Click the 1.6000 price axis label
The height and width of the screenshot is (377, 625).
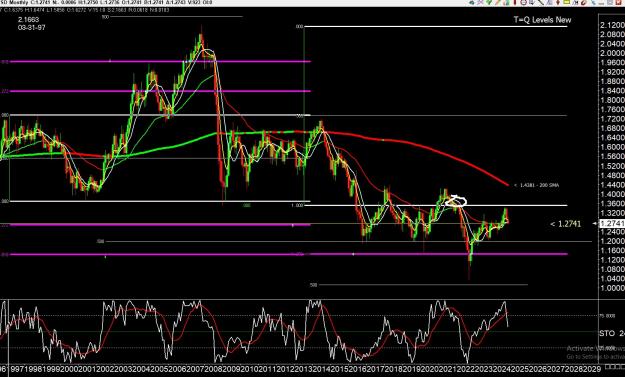click(x=612, y=147)
